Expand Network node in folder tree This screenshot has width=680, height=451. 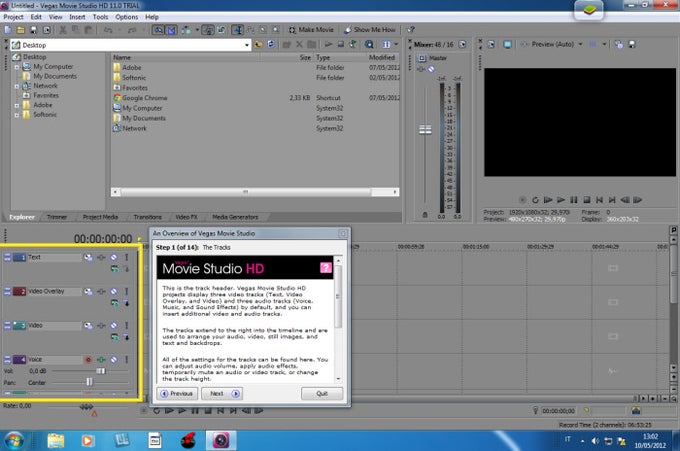(x=16, y=86)
